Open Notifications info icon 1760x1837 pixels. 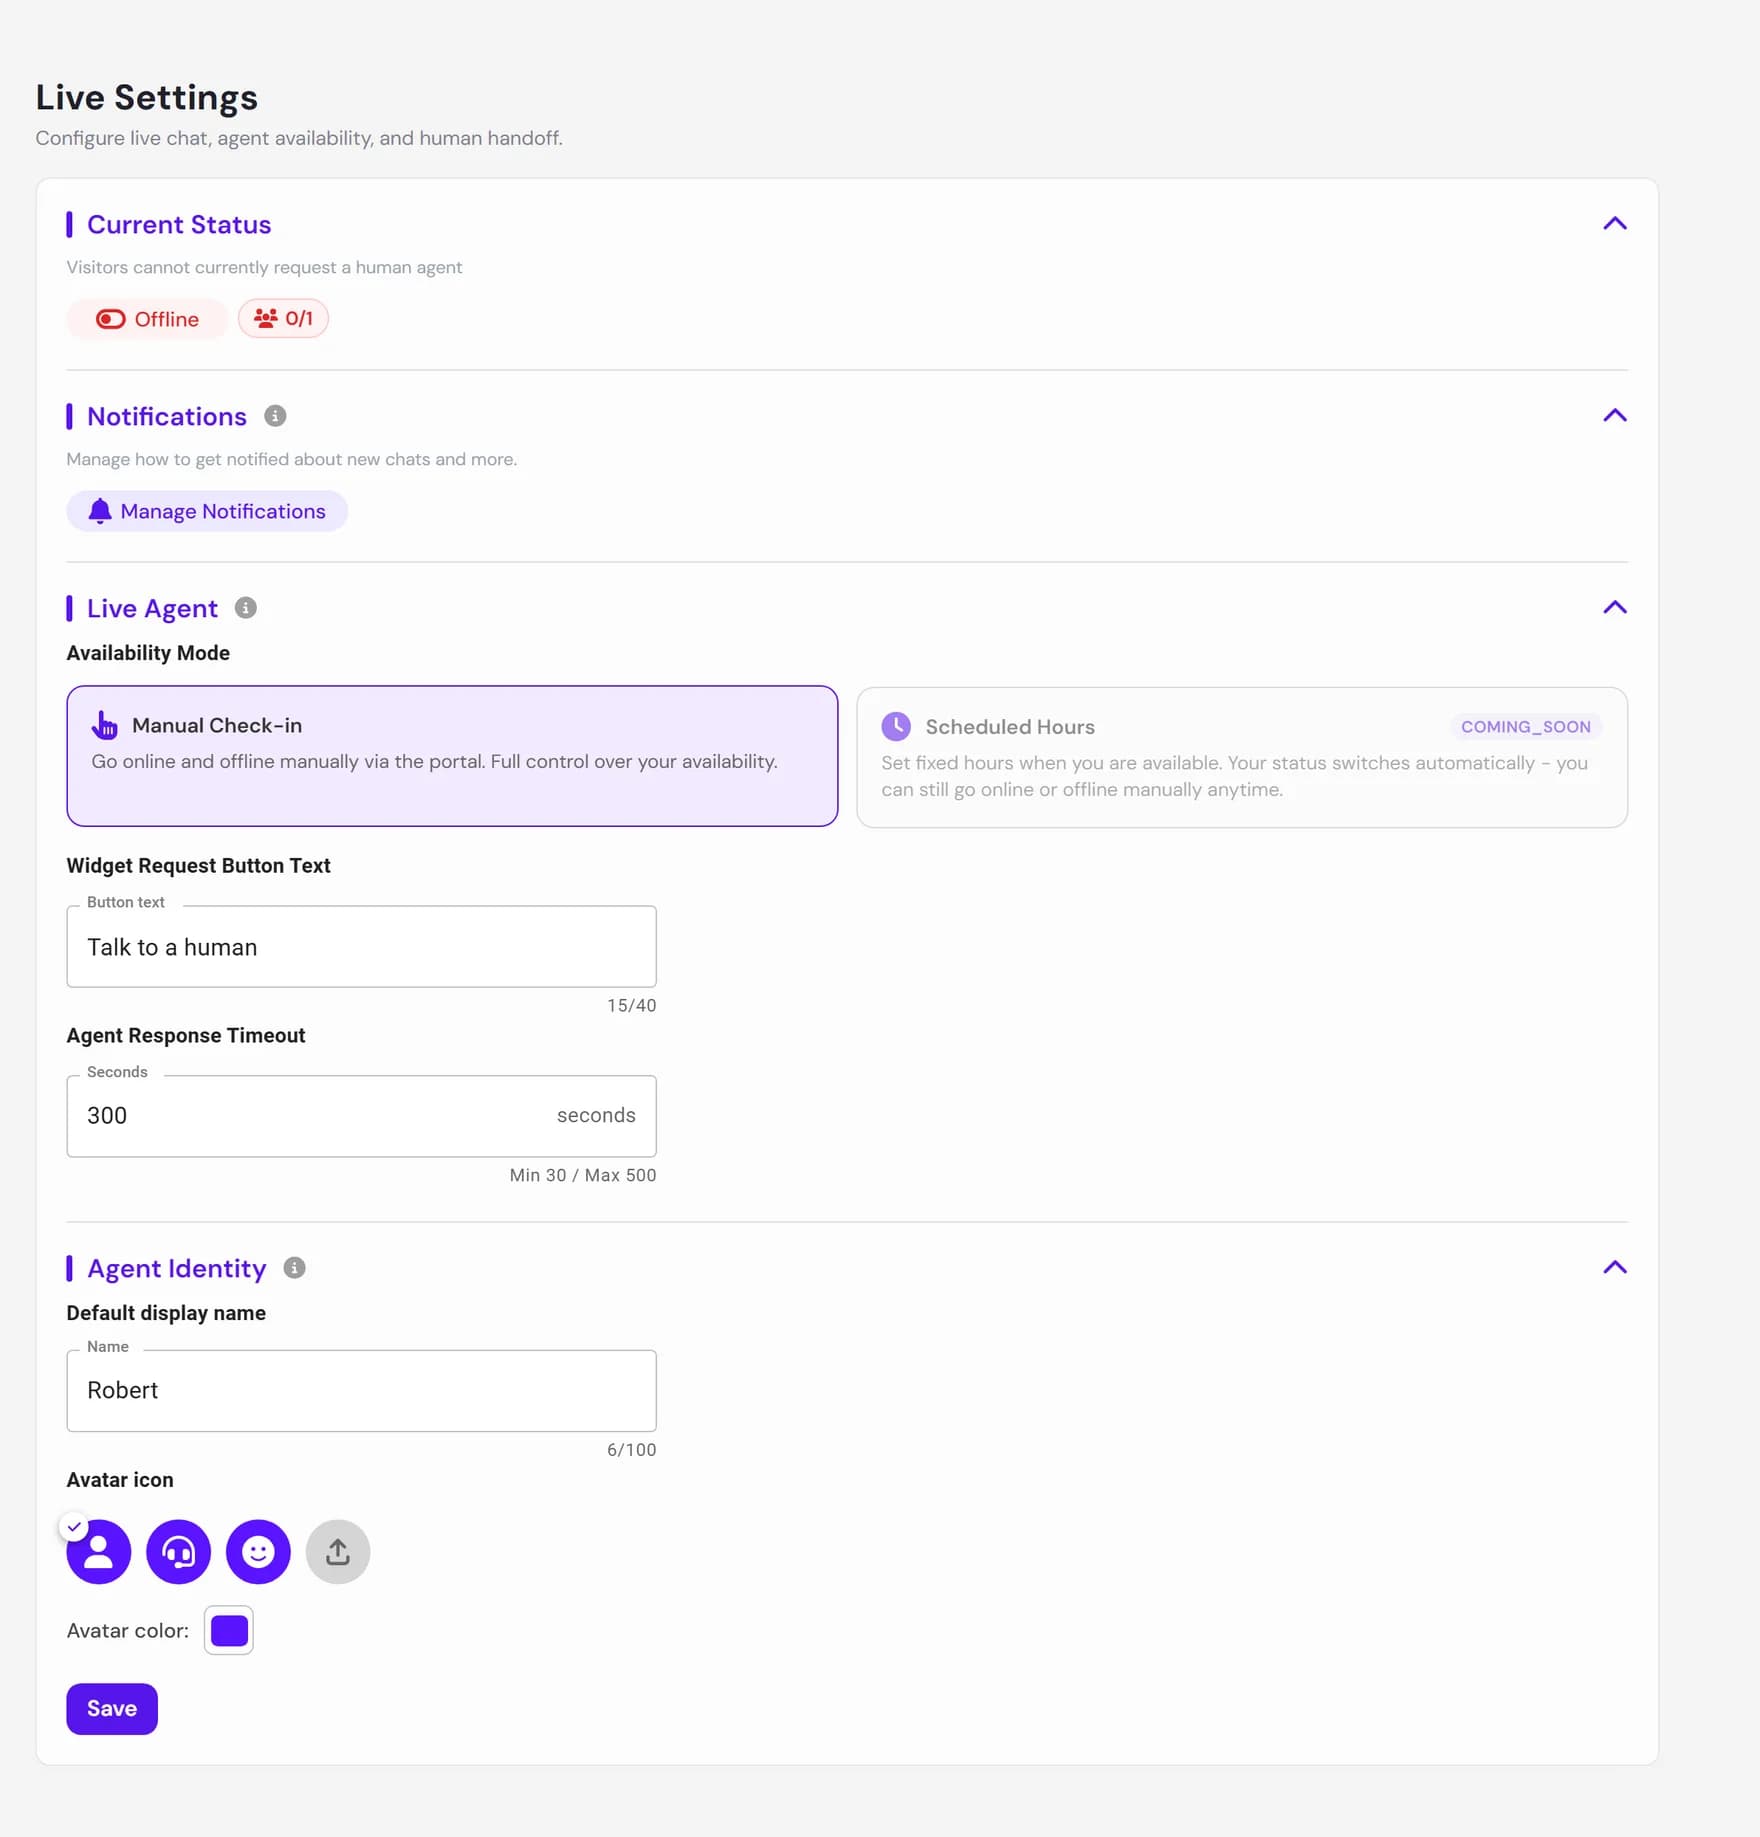click(x=275, y=416)
